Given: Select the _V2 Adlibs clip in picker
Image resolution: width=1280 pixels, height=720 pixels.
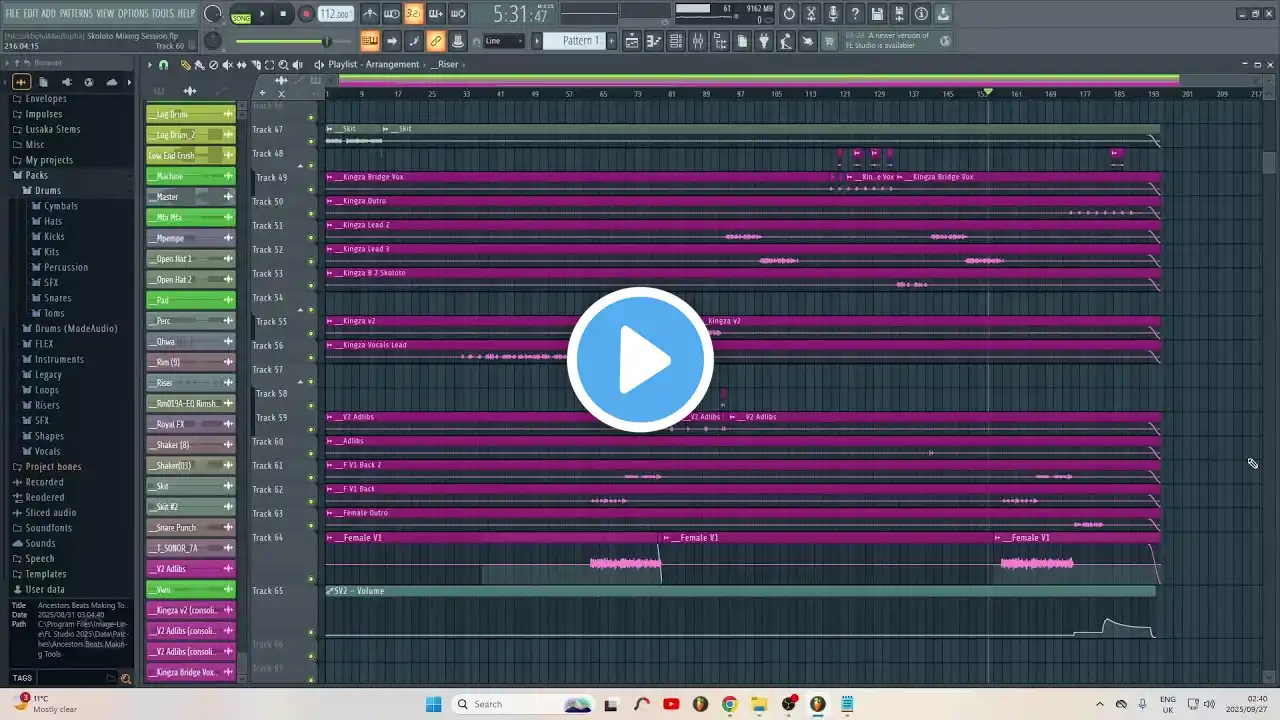Looking at the screenshot, I should [x=191, y=569].
